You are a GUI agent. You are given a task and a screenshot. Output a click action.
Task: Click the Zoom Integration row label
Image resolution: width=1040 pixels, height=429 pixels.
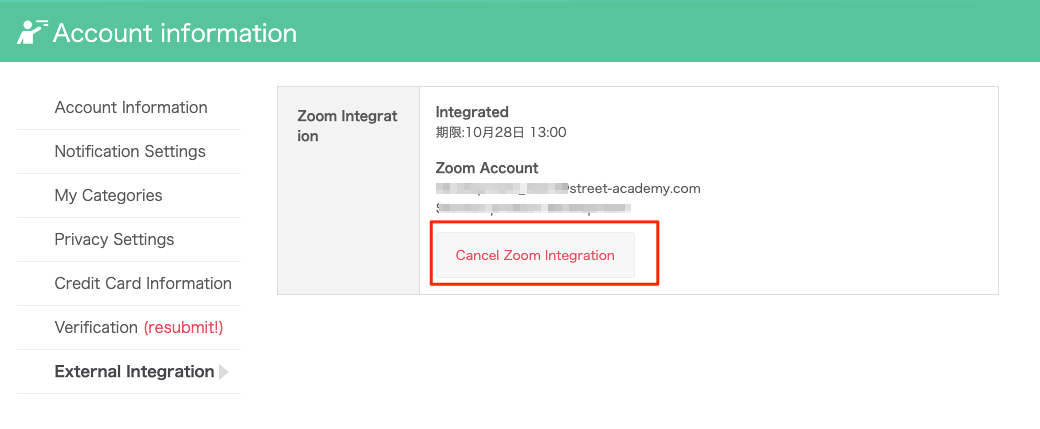(x=347, y=126)
